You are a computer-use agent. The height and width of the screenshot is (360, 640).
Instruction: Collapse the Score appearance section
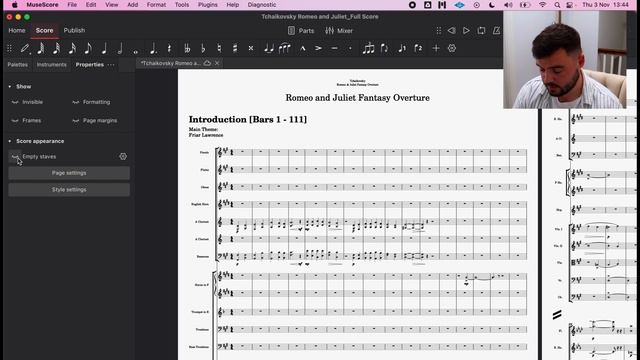coord(10,141)
